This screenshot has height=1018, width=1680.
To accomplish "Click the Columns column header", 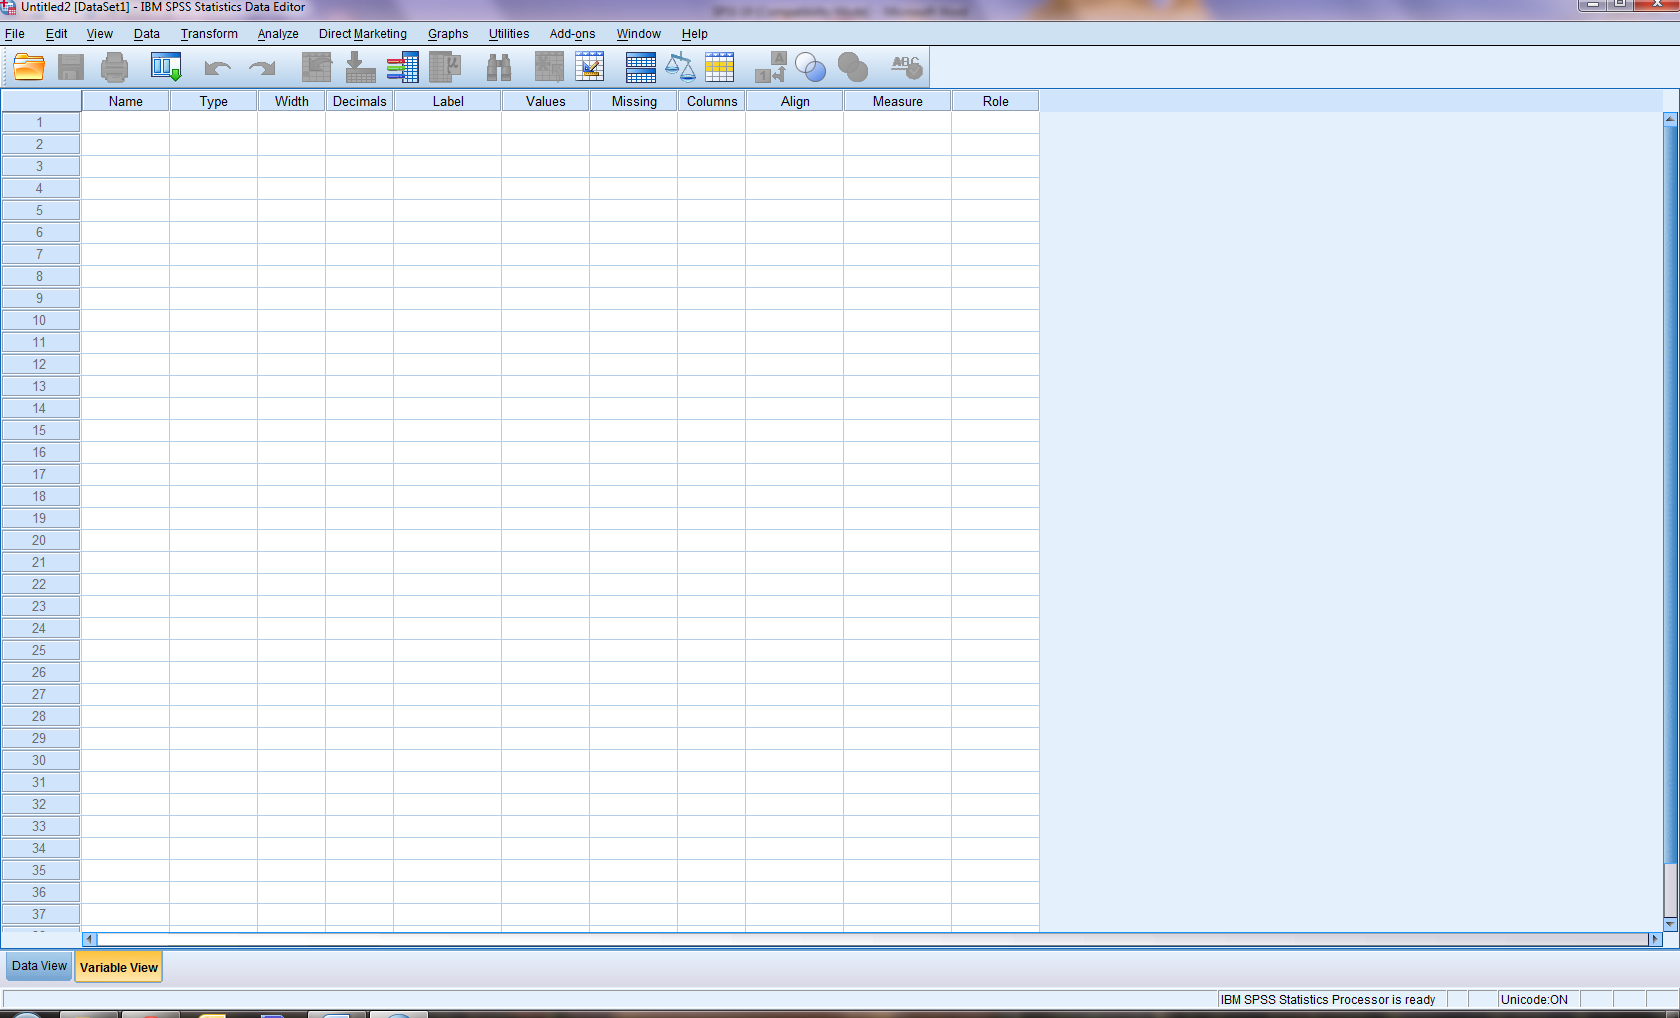I will pos(712,101).
